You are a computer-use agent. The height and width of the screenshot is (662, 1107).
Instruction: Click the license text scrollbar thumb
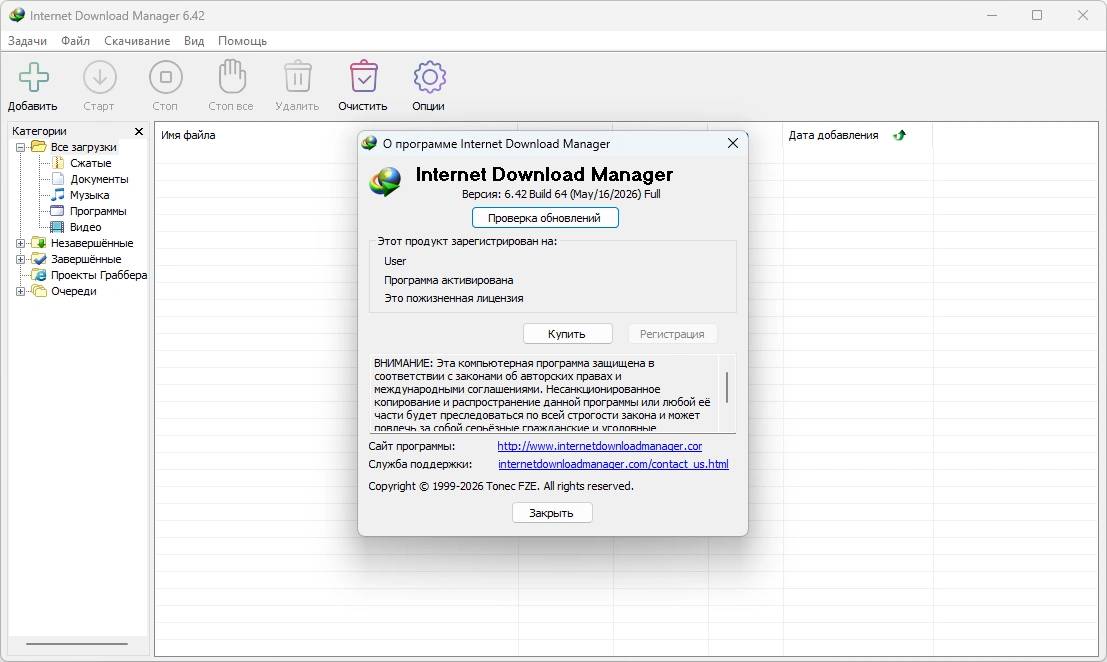pos(726,387)
